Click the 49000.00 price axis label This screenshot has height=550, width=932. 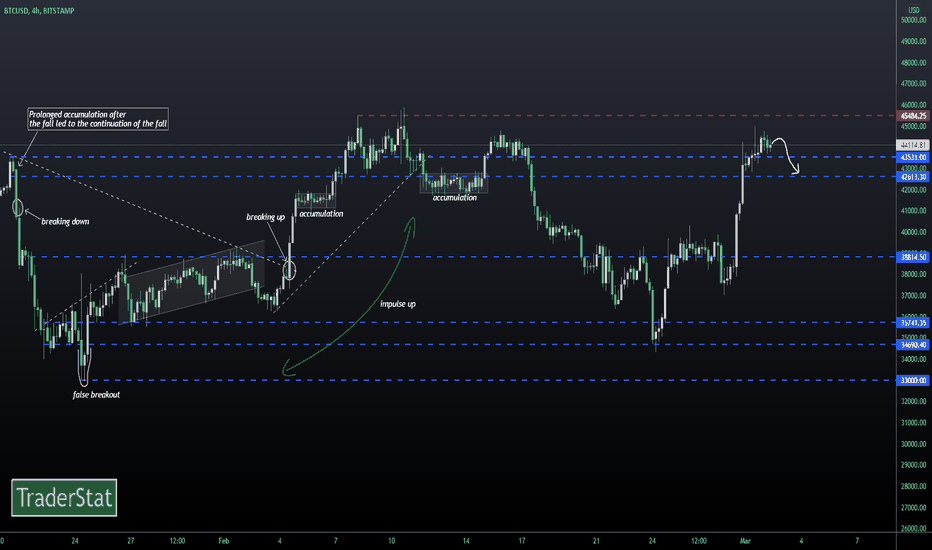[914, 42]
